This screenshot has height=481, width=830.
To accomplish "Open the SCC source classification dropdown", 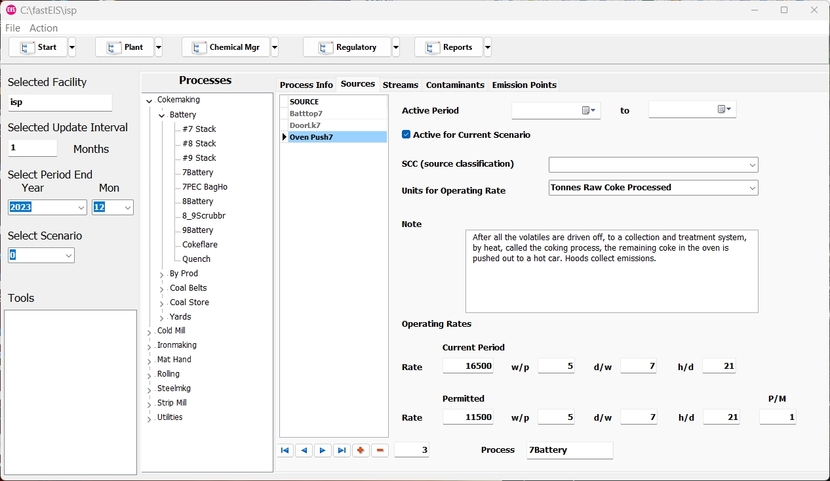I will point(752,165).
